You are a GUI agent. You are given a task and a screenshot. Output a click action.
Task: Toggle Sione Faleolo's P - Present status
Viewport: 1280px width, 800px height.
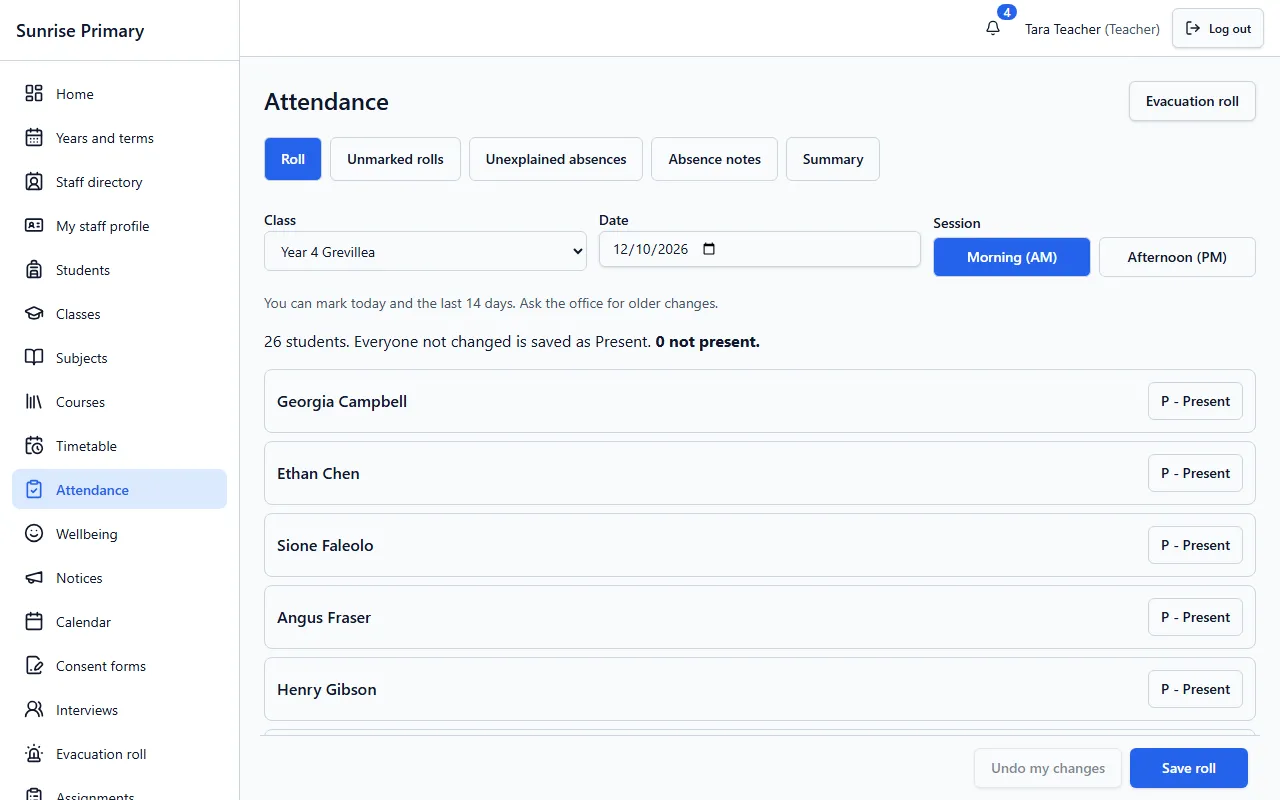(x=1195, y=545)
